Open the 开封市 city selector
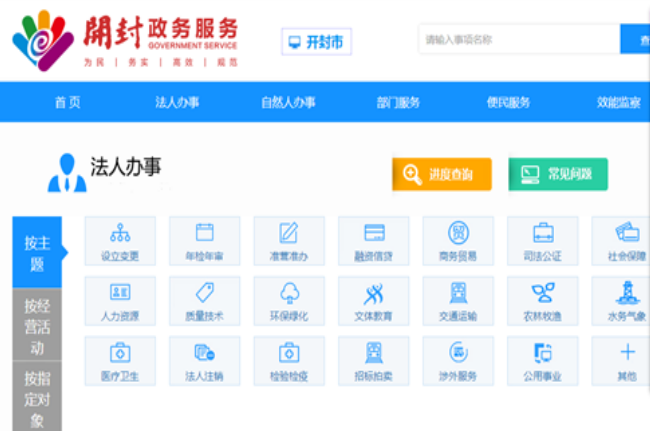This screenshot has width=650, height=439. click(316, 42)
